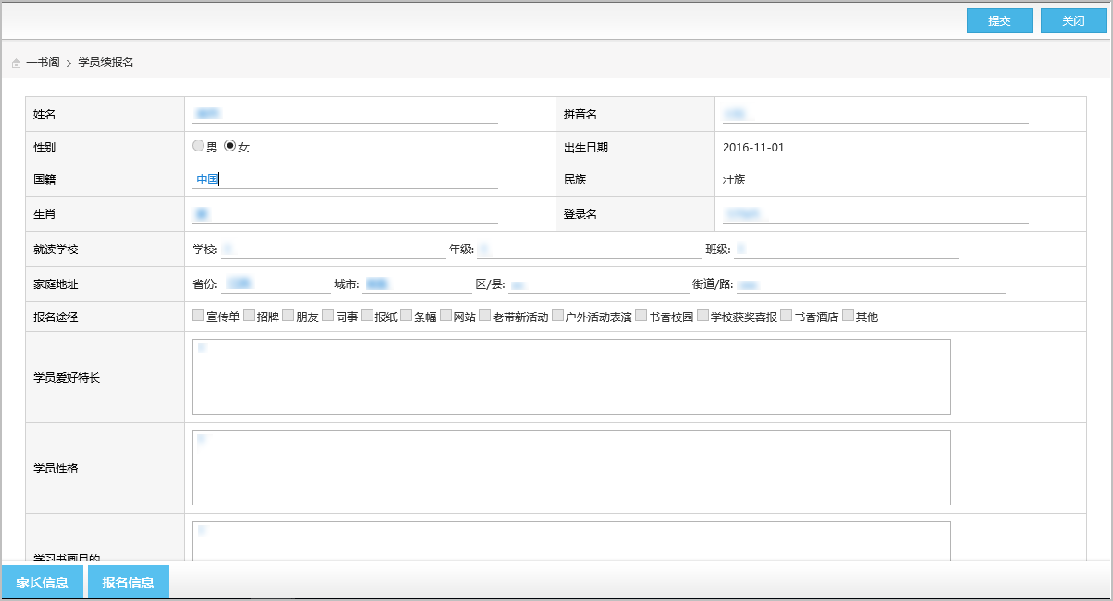Click the 关闭 close button
The image size is (1113, 601).
click(x=1073, y=21)
